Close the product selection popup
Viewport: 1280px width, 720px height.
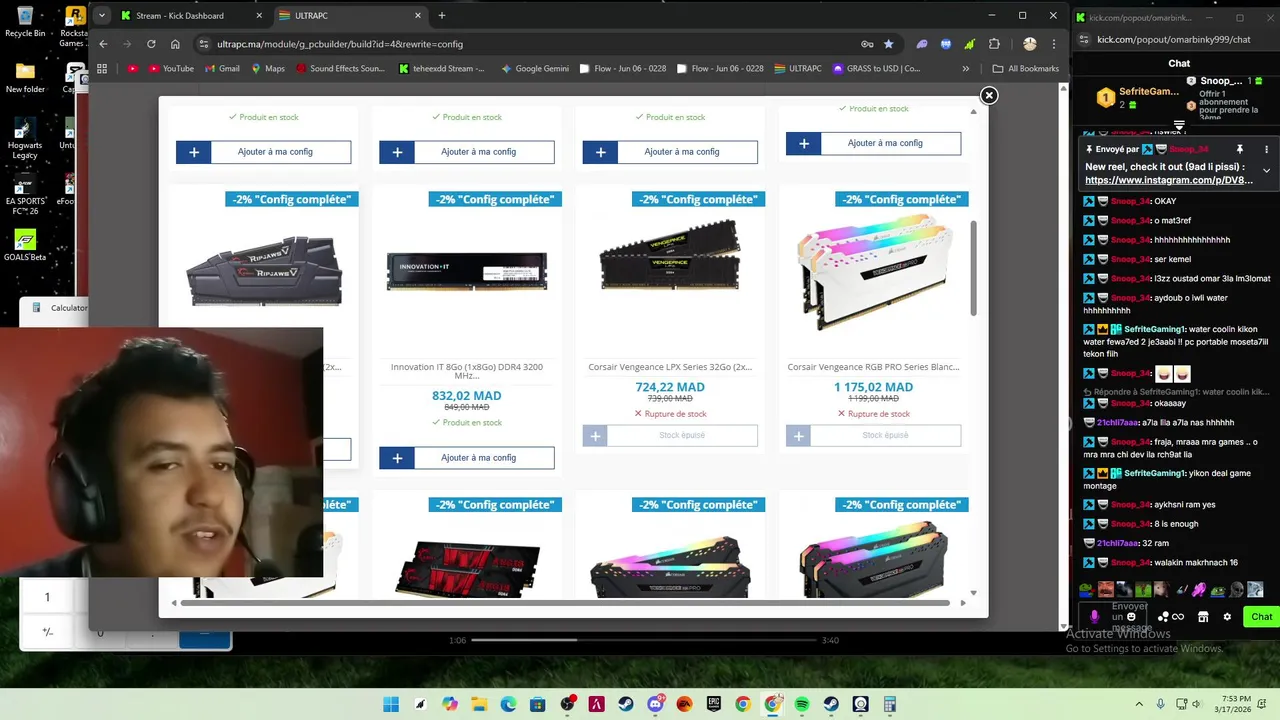tap(988, 95)
